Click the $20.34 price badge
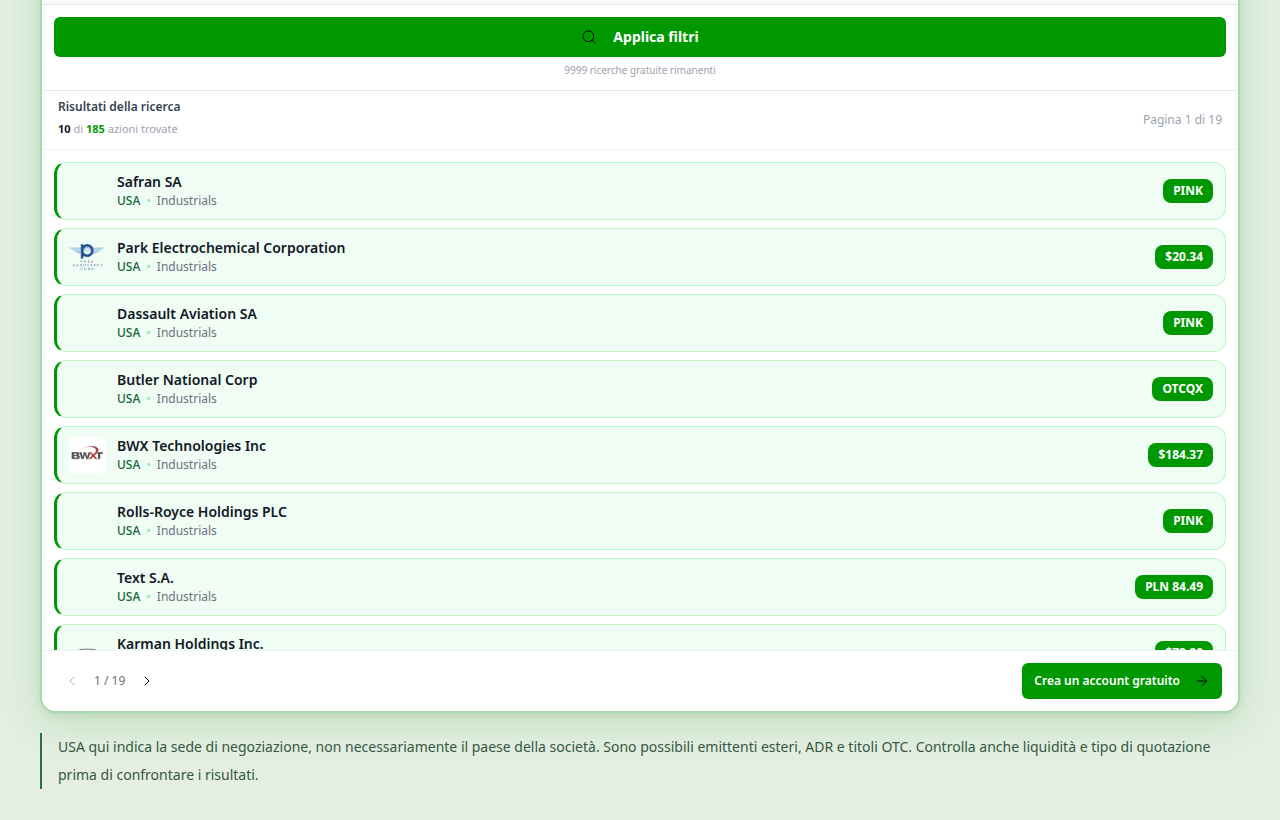This screenshot has height=820, width=1280. [x=1184, y=257]
